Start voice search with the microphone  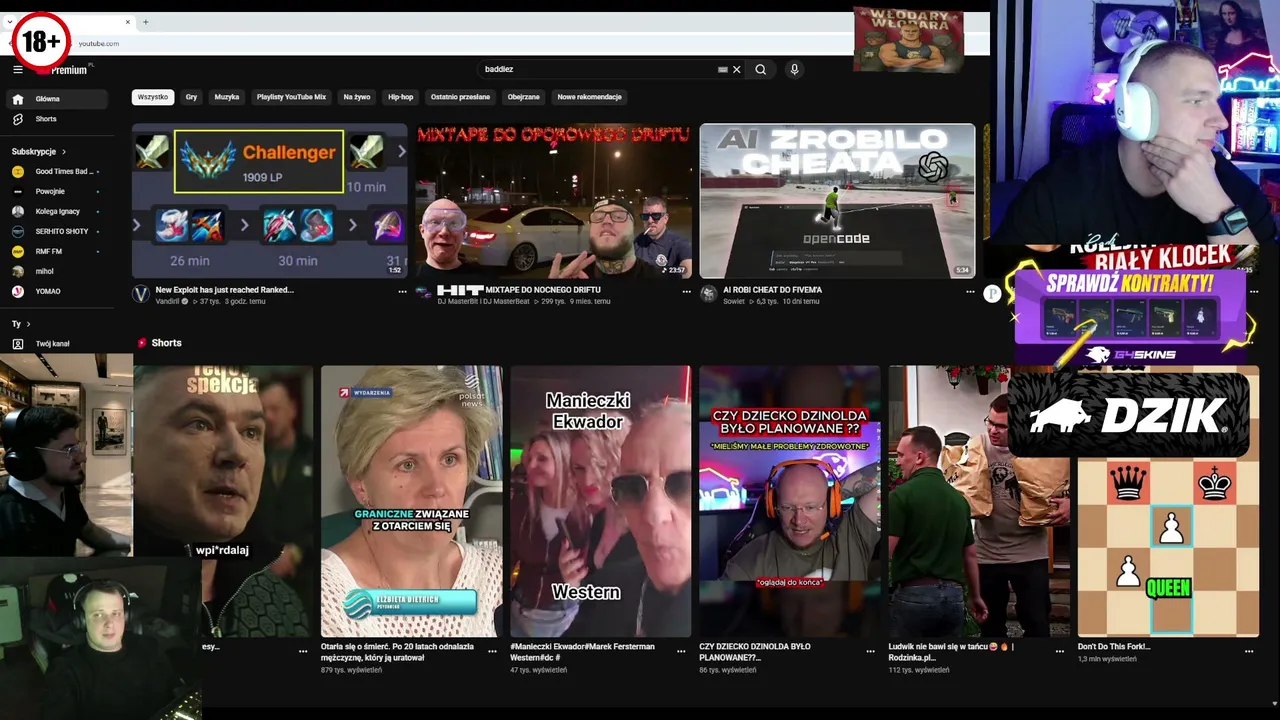click(794, 70)
